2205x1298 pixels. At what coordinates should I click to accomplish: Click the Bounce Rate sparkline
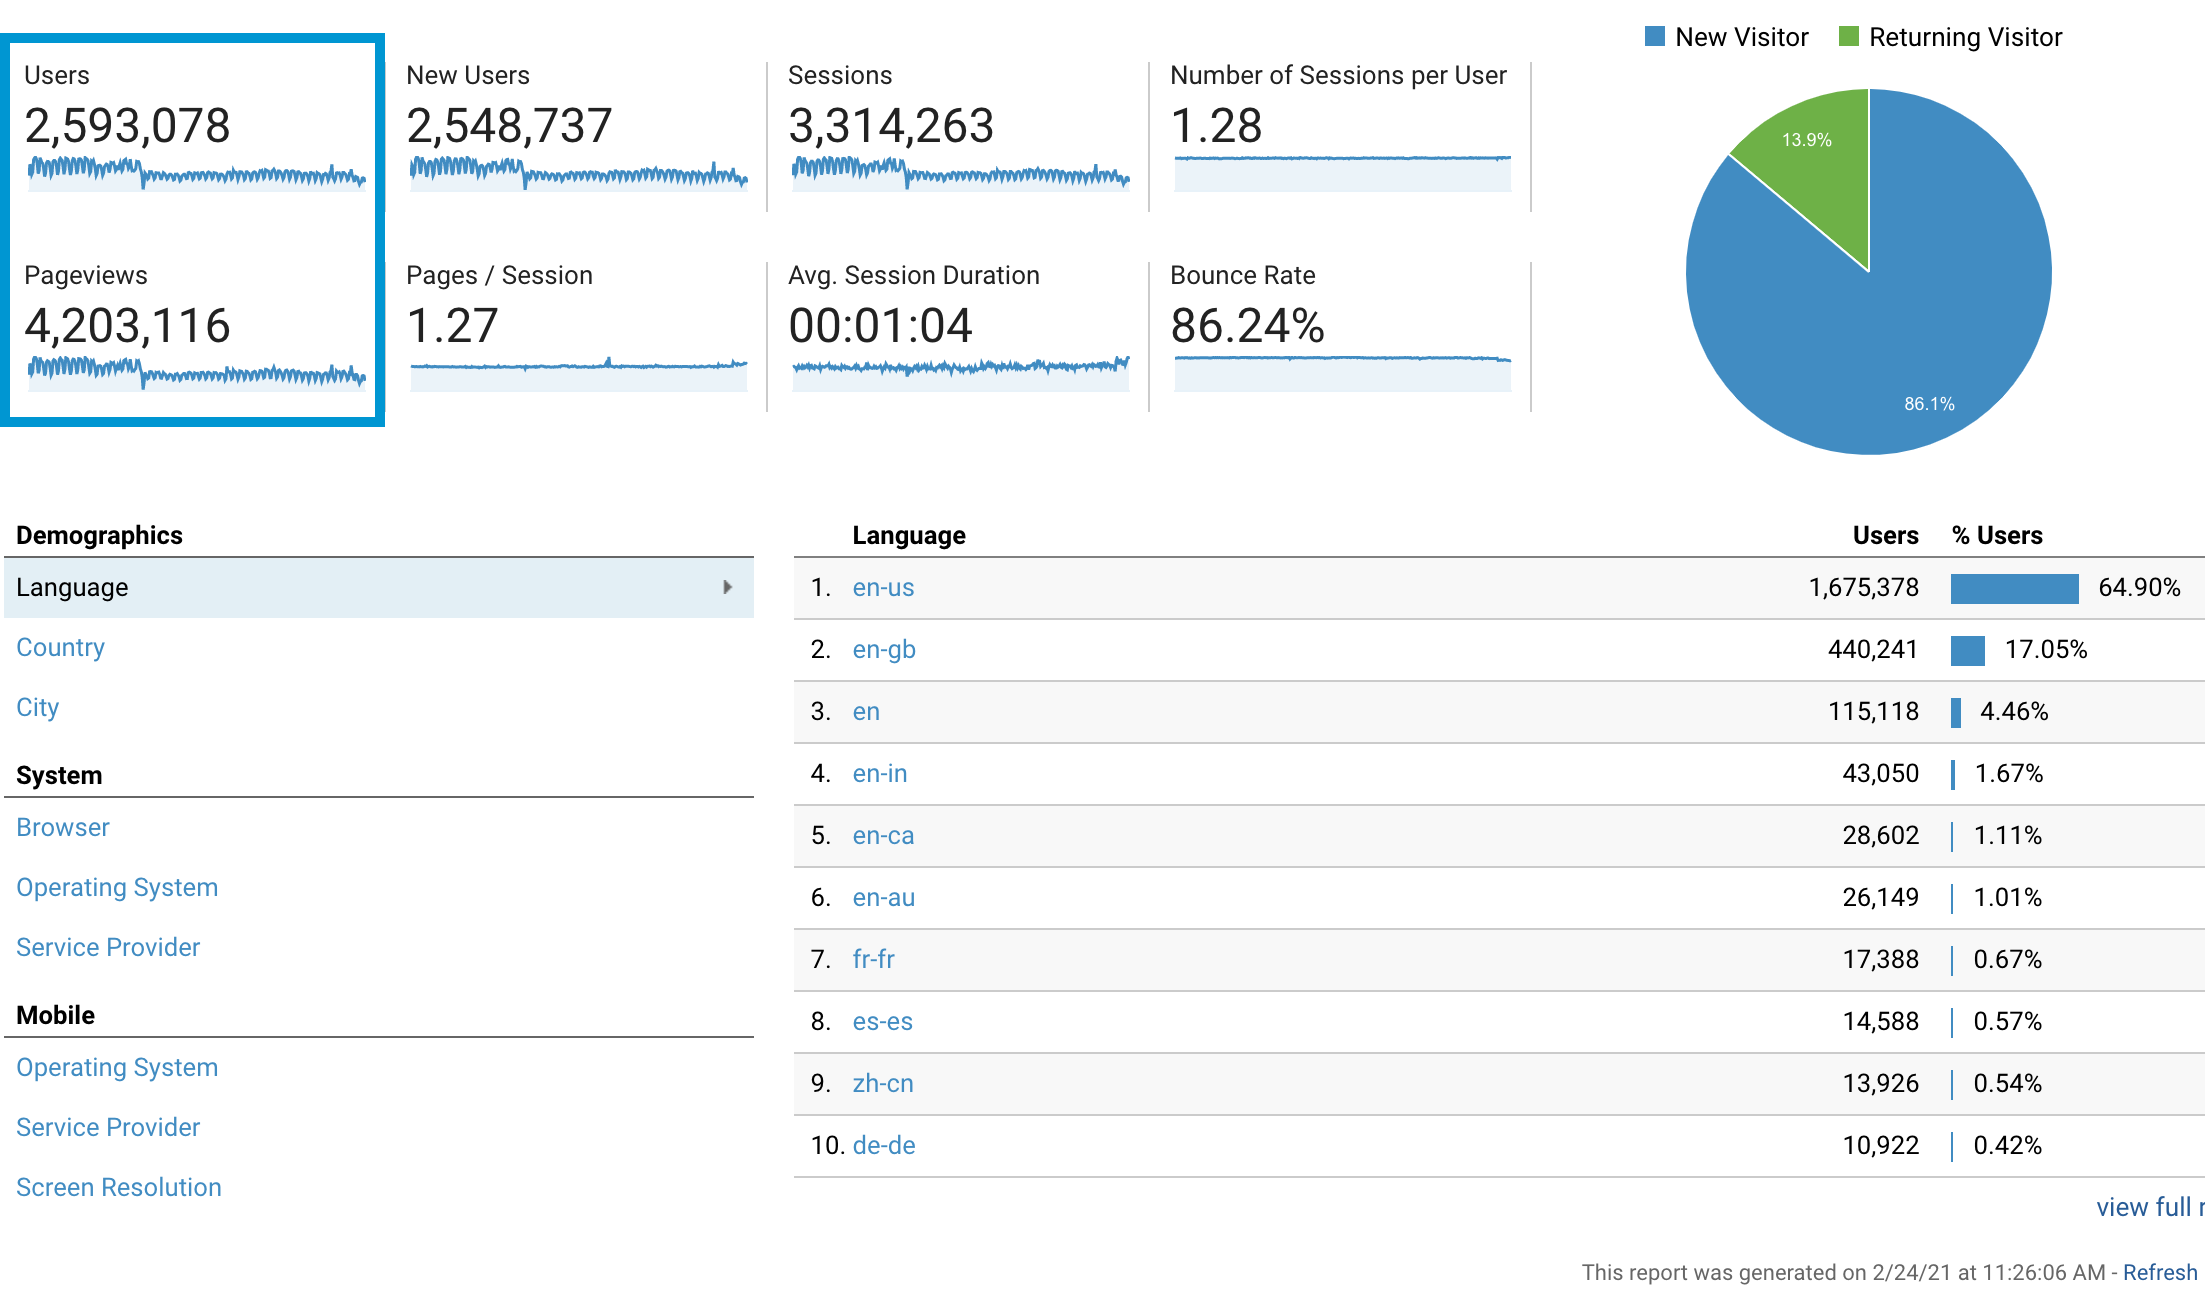pyautogui.click(x=1341, y=372)
